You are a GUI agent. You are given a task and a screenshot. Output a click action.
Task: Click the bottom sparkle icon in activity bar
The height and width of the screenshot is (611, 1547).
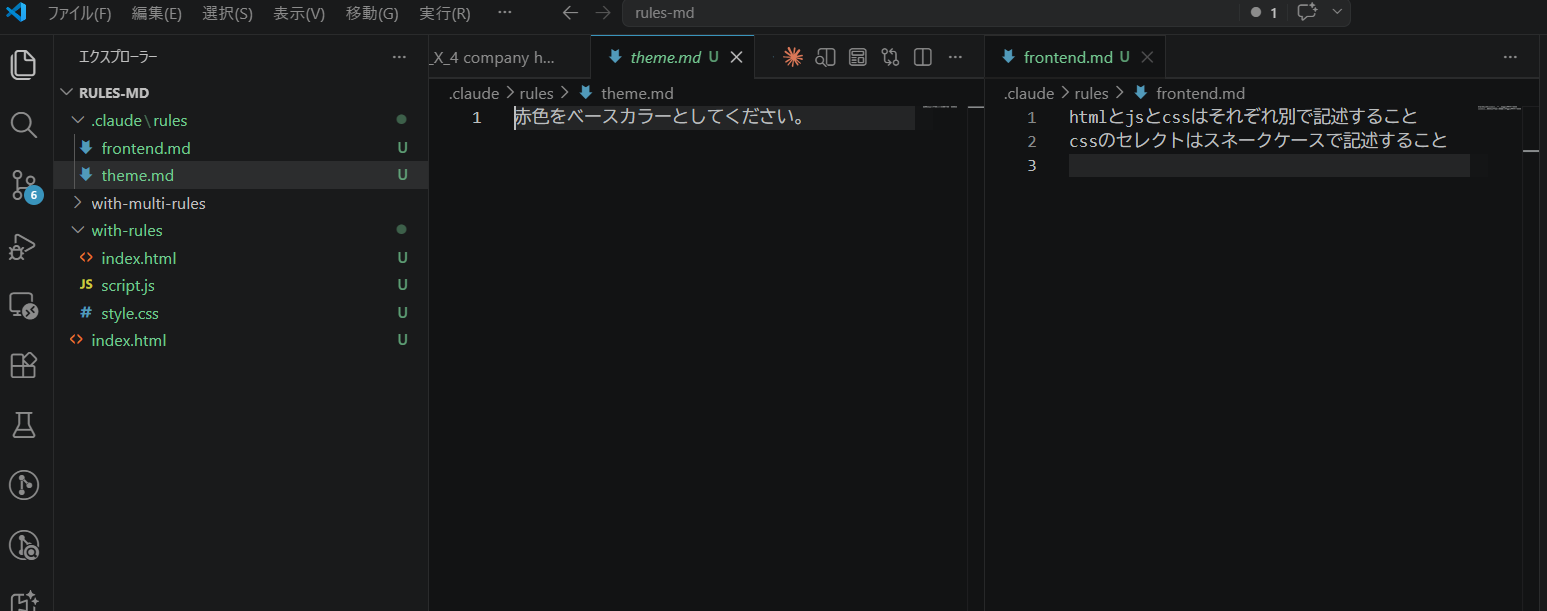pyautogui.click(x=23, y=599)
